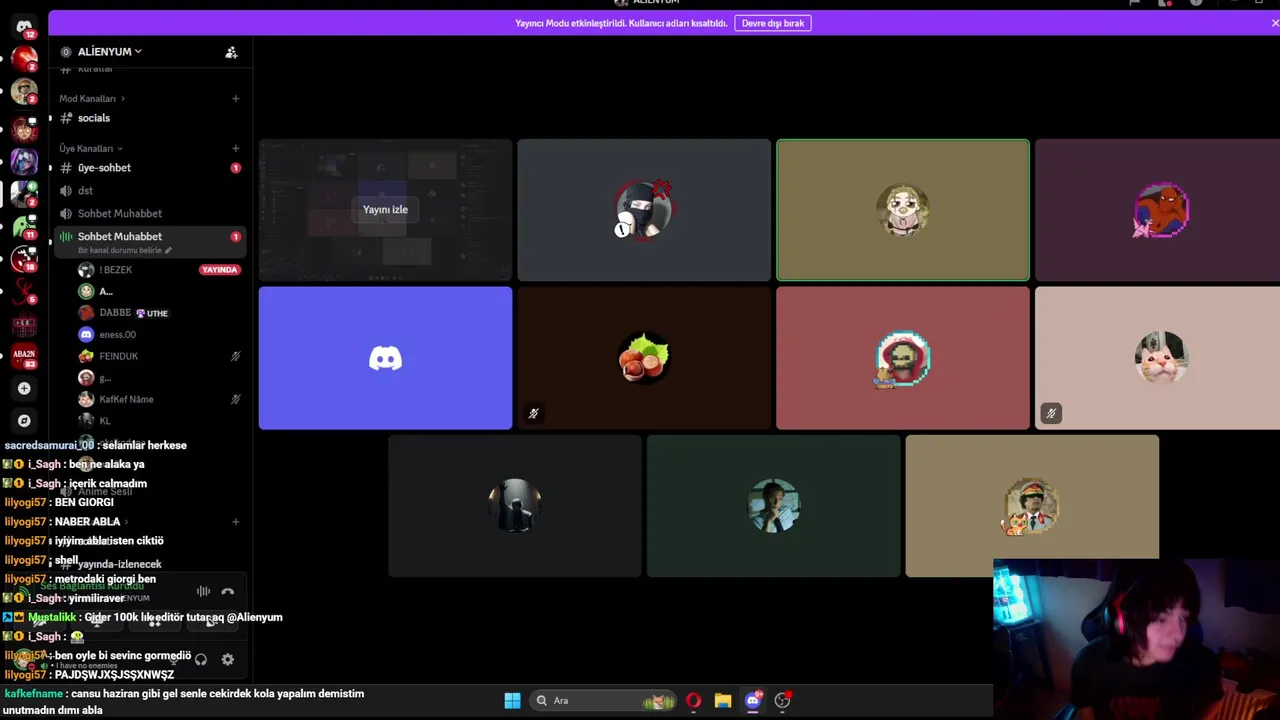Open the Discover servers compass icon
Image resolution: width=1280 pixels, height=720 pixels.
tap(24, 421)
